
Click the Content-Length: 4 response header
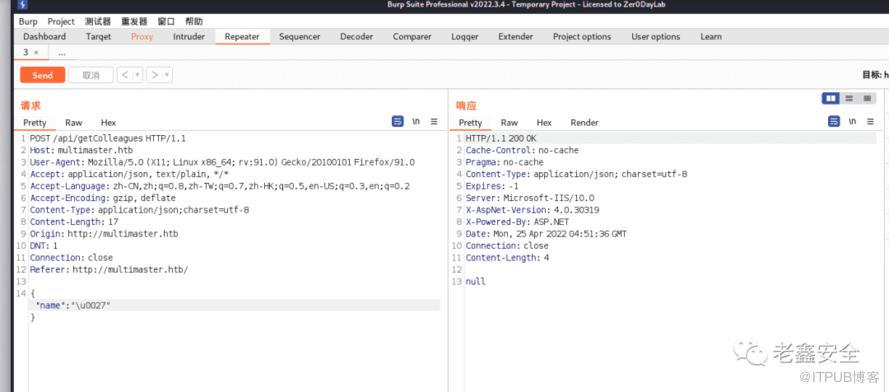click(507, 258)
